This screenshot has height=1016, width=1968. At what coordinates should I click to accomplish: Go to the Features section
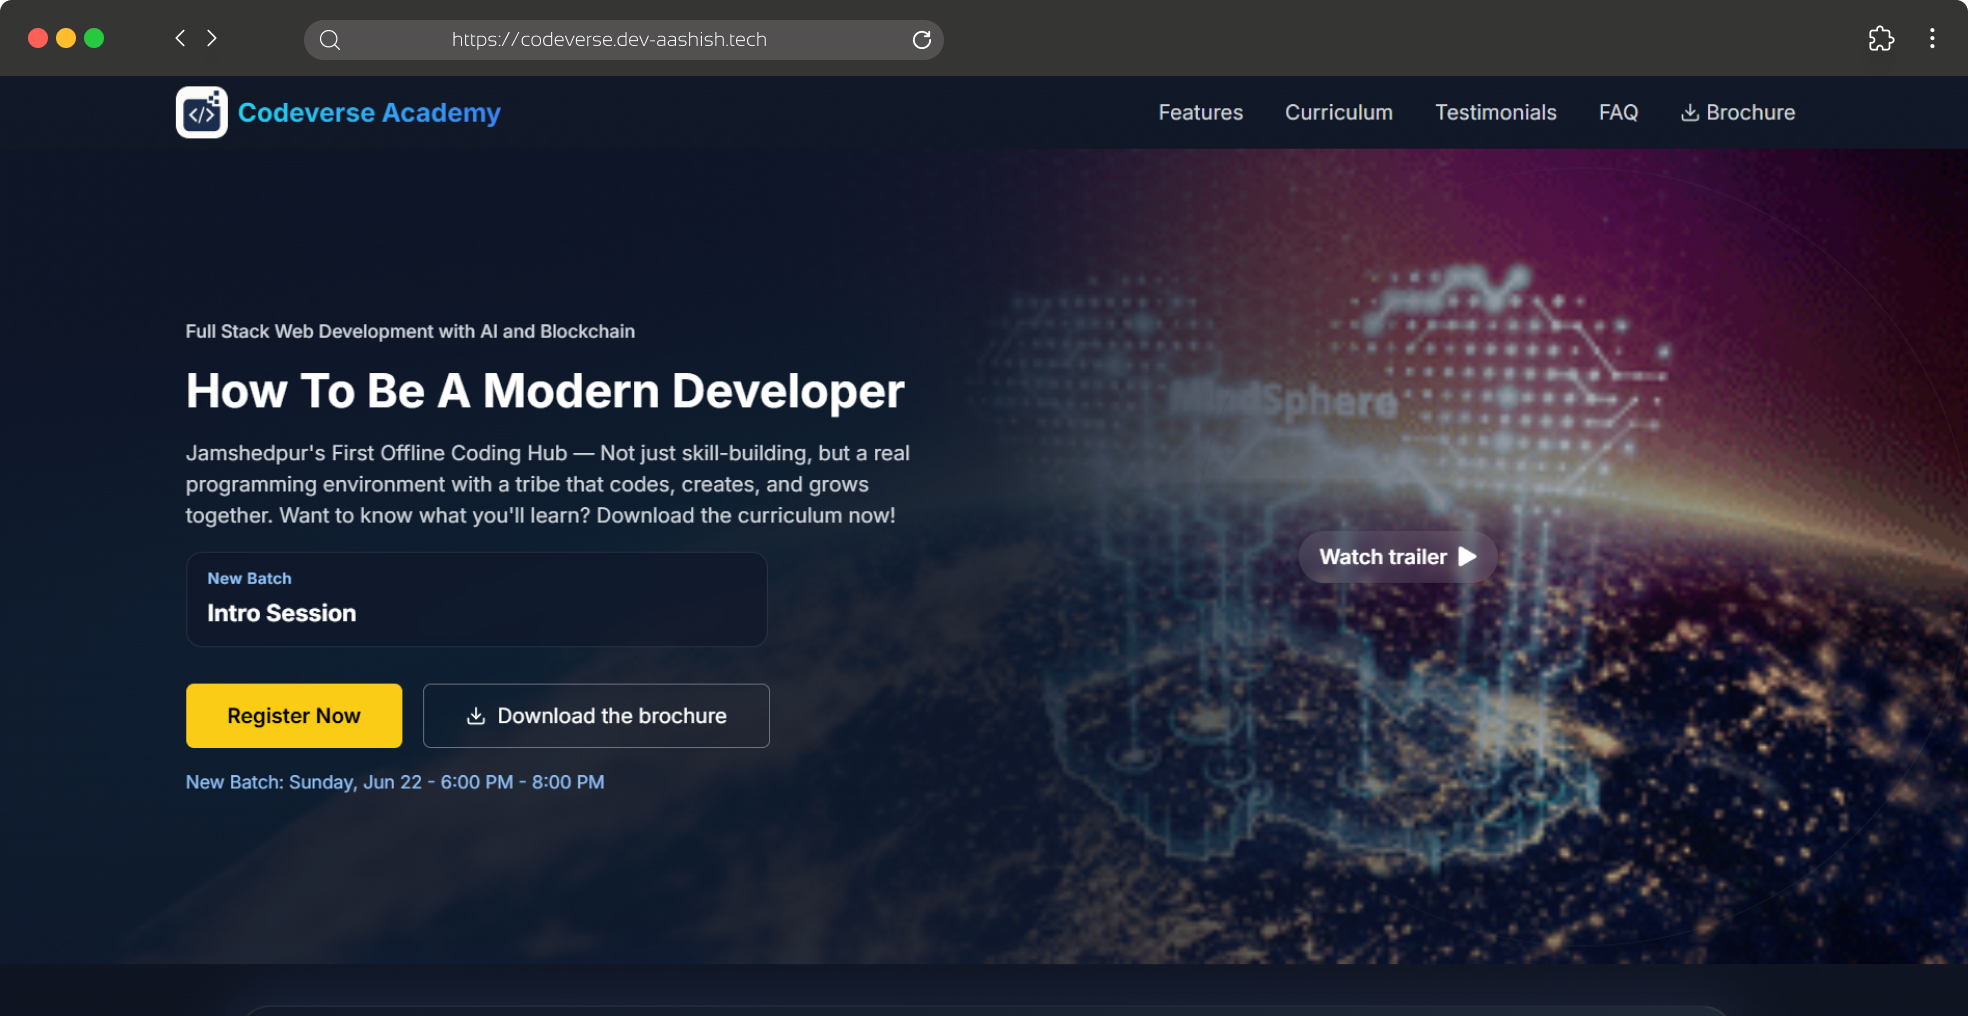1200,113
